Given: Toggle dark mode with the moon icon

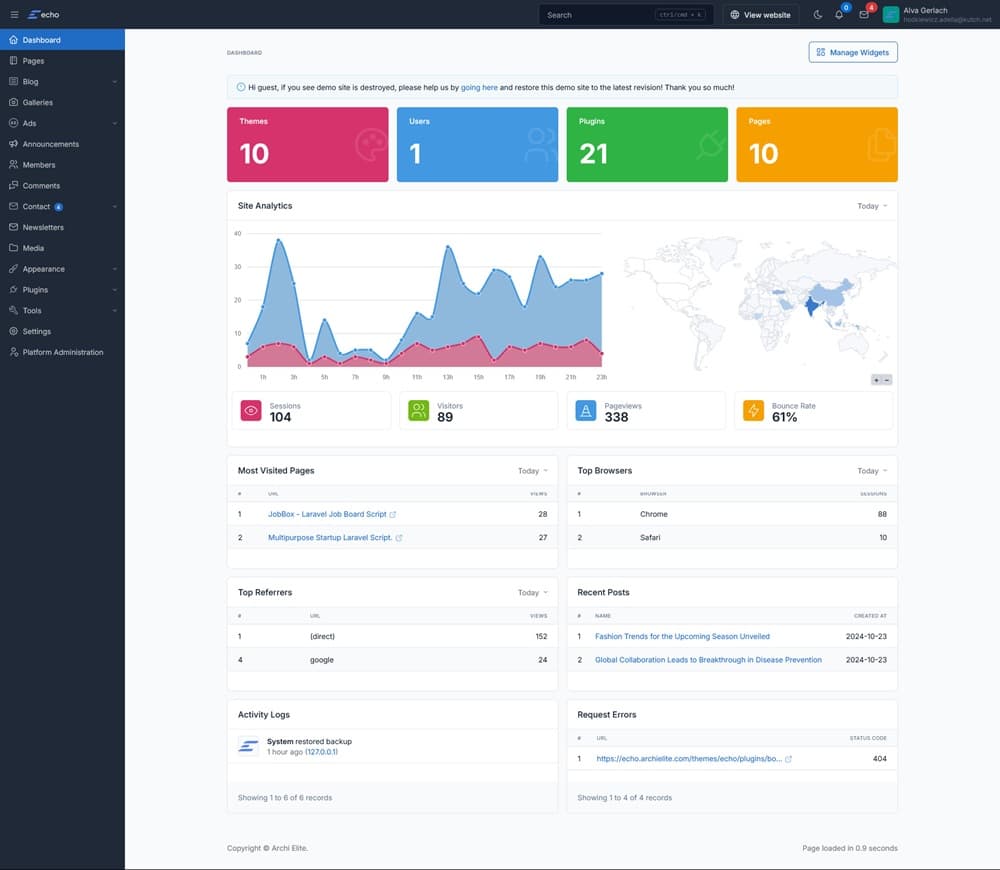Looking at the screenshot, I should [818, 15].
